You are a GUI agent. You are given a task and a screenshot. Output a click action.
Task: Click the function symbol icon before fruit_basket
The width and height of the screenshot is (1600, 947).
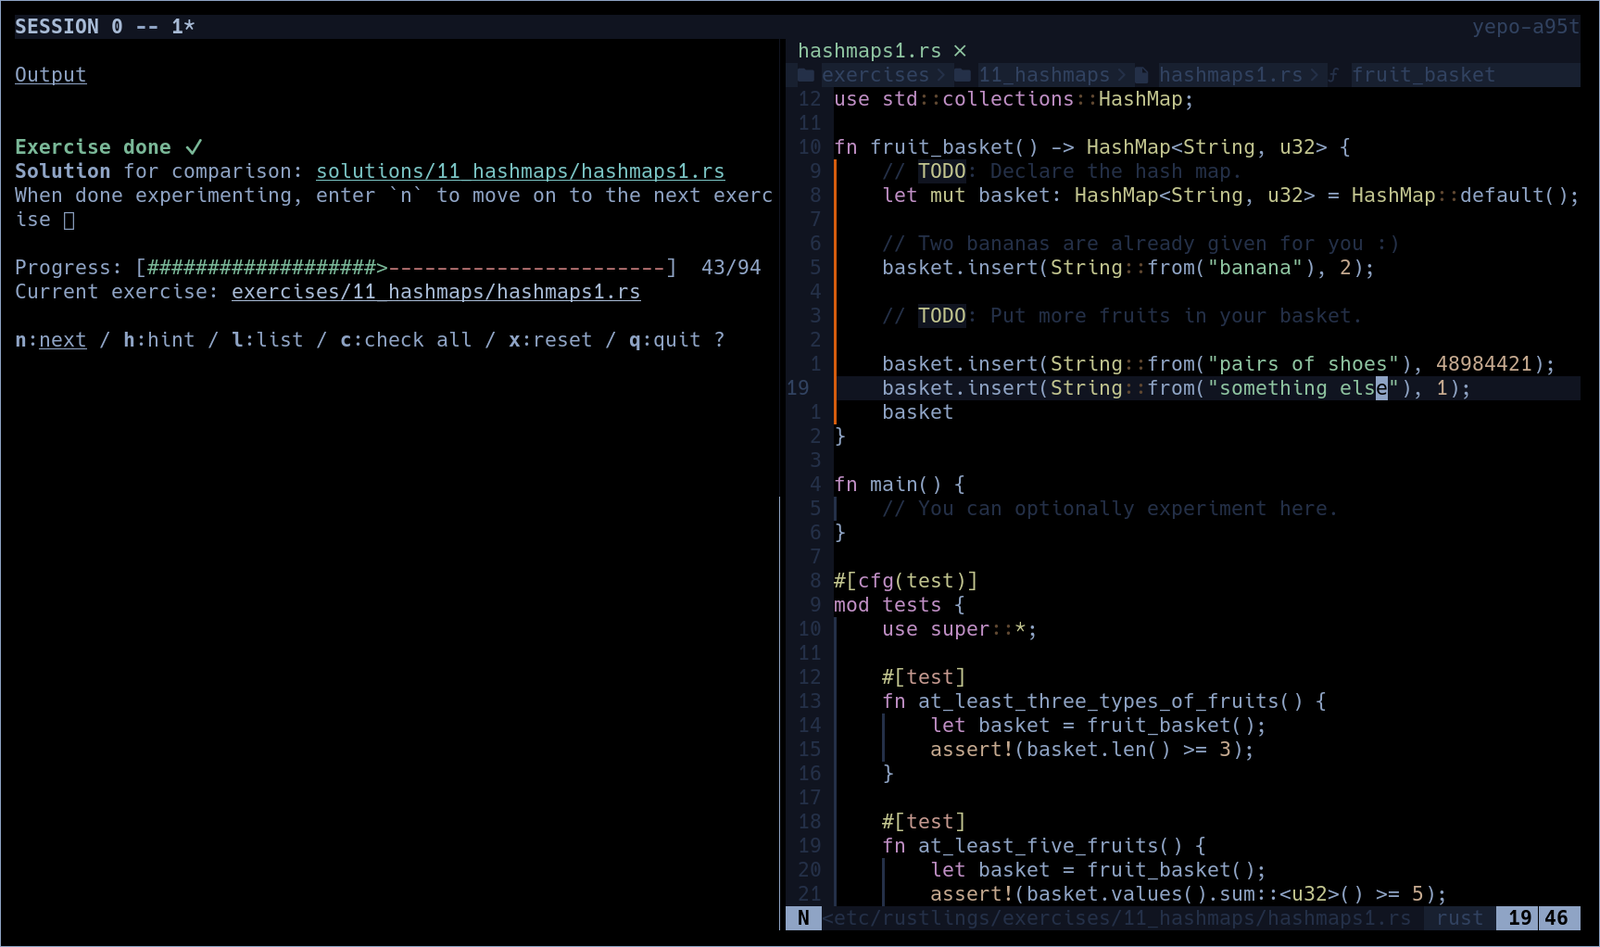click(x=1334, y=75)
